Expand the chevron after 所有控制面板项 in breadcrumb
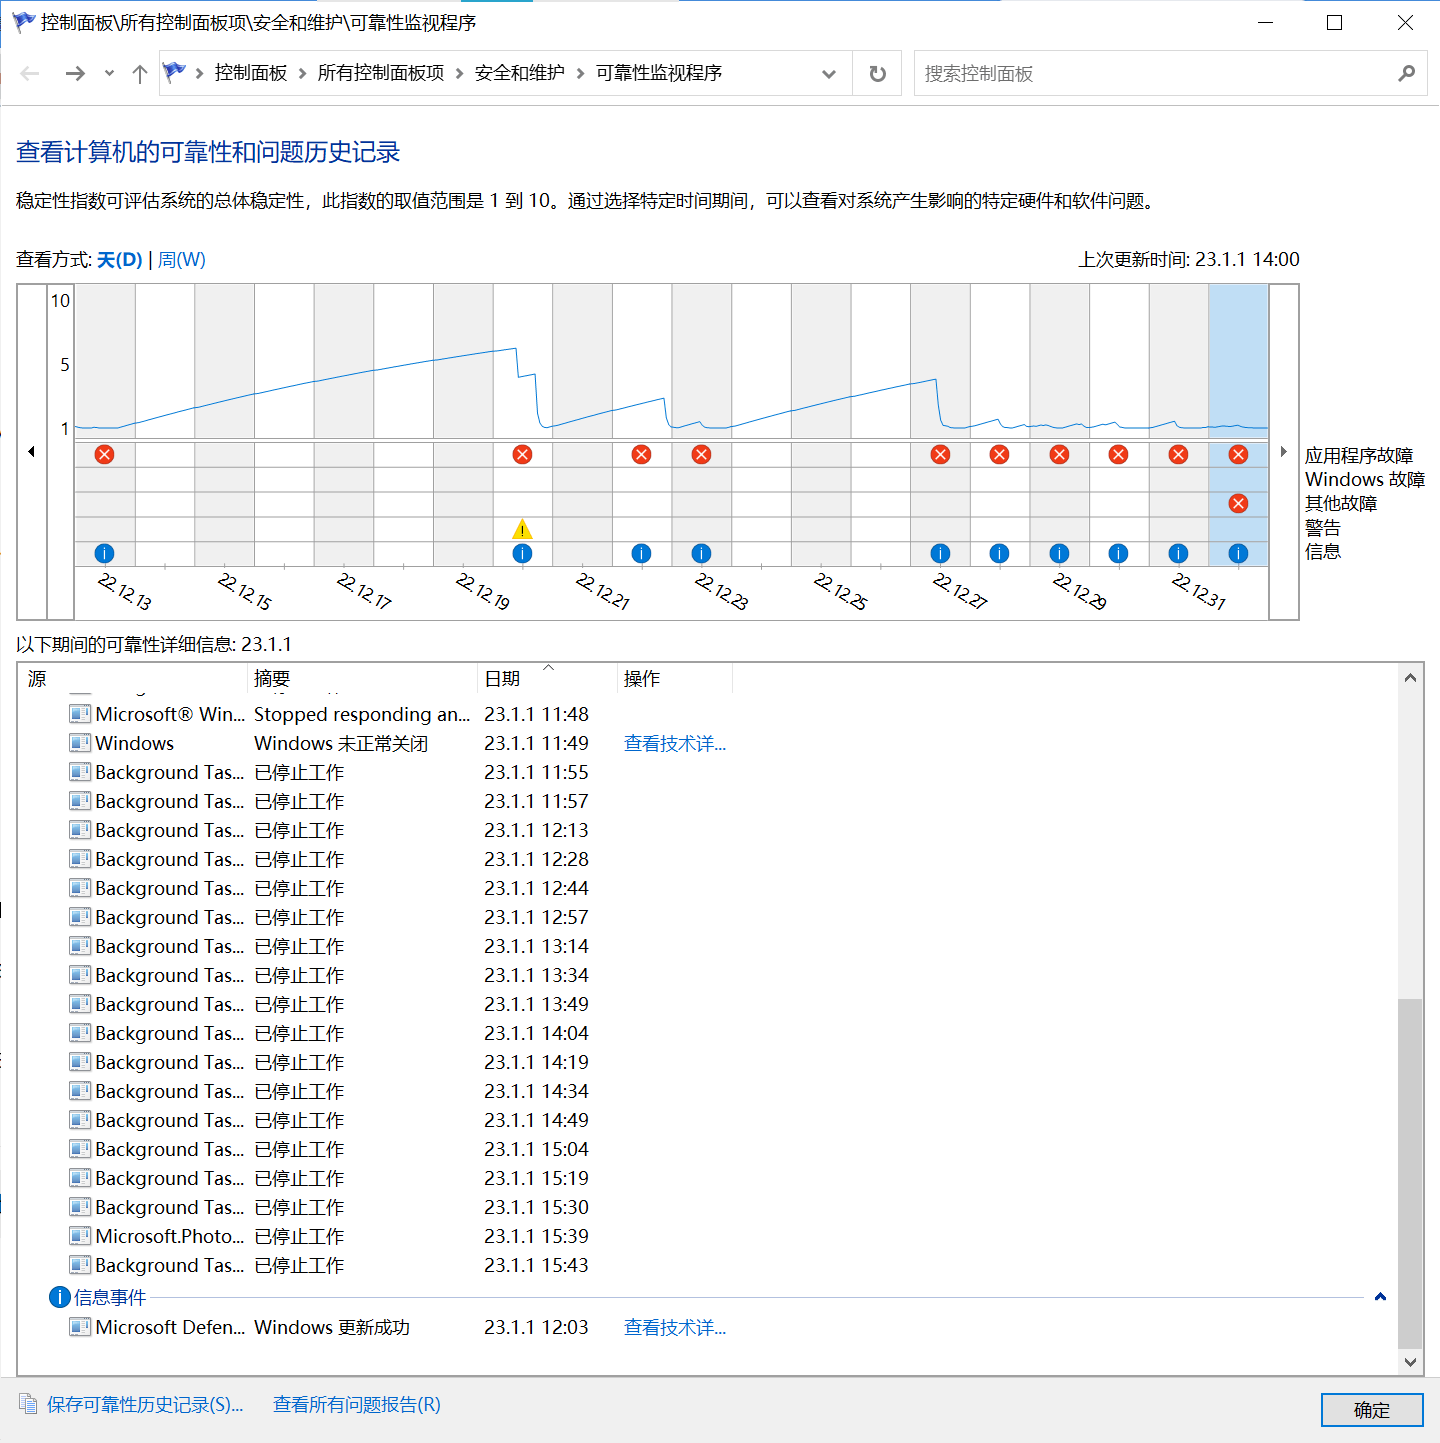Viewport: 1440px width, 1443px height. pyautogui.click(x=460, y=74)
